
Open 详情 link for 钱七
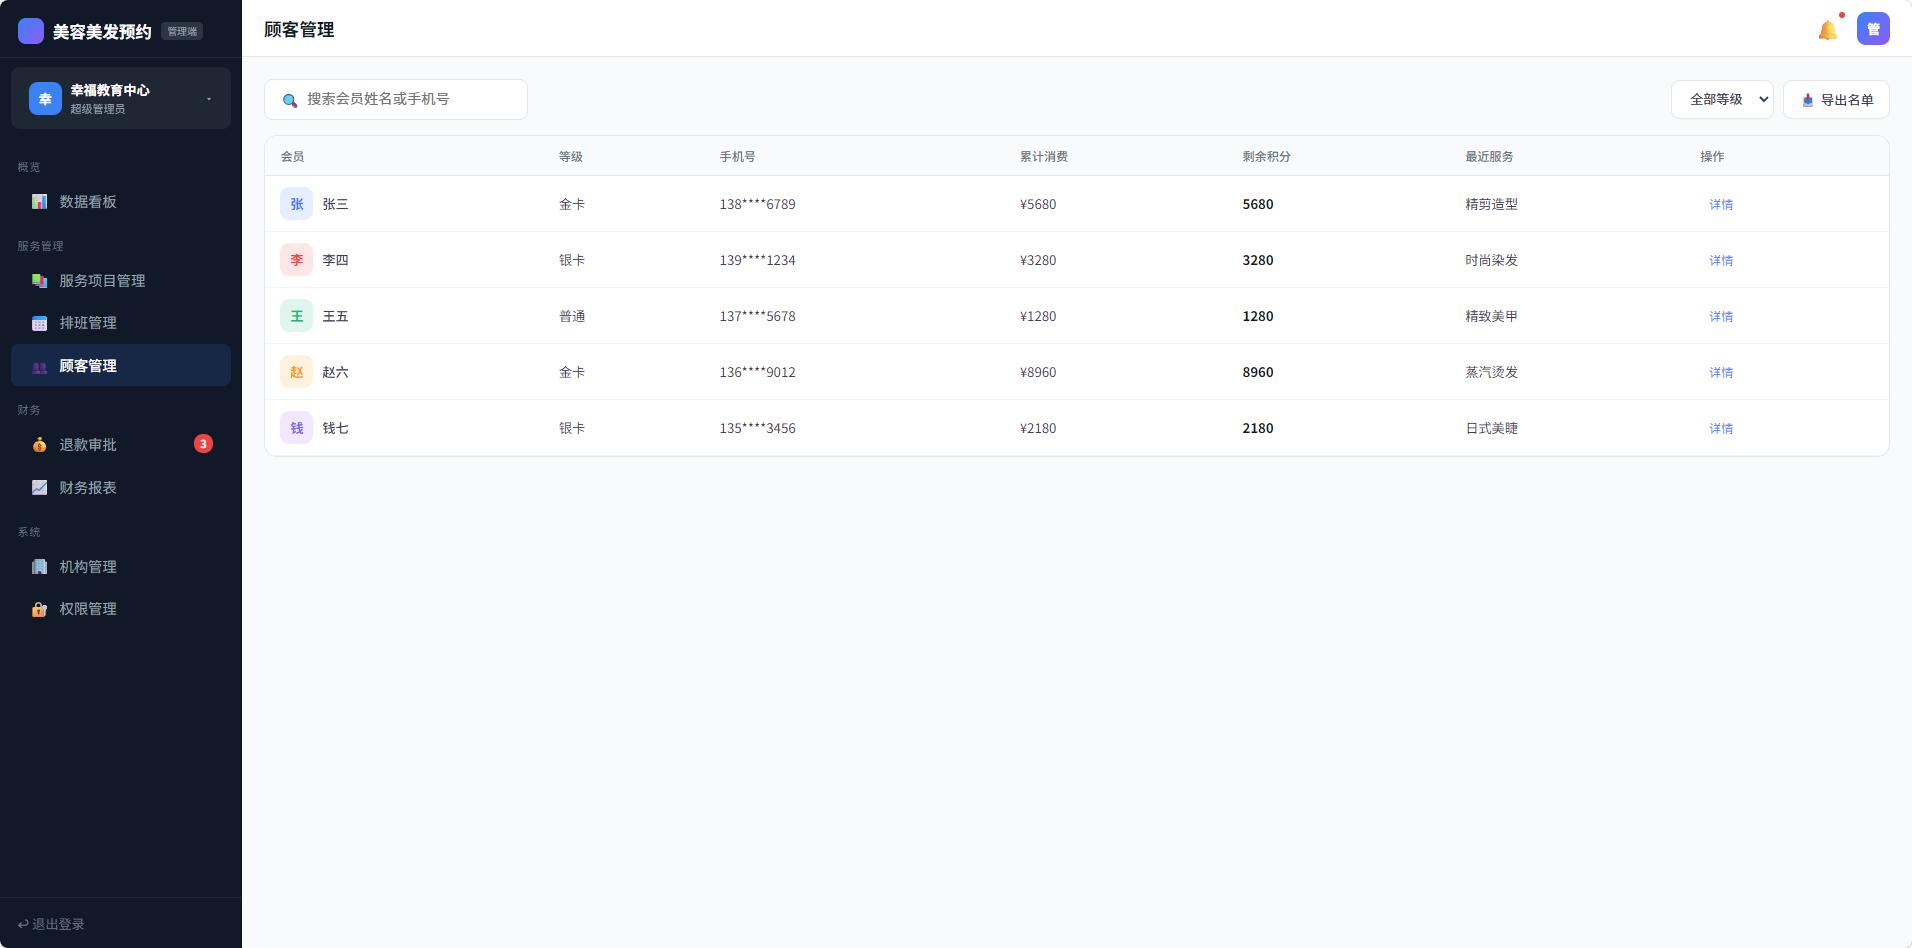(1720, 428)
